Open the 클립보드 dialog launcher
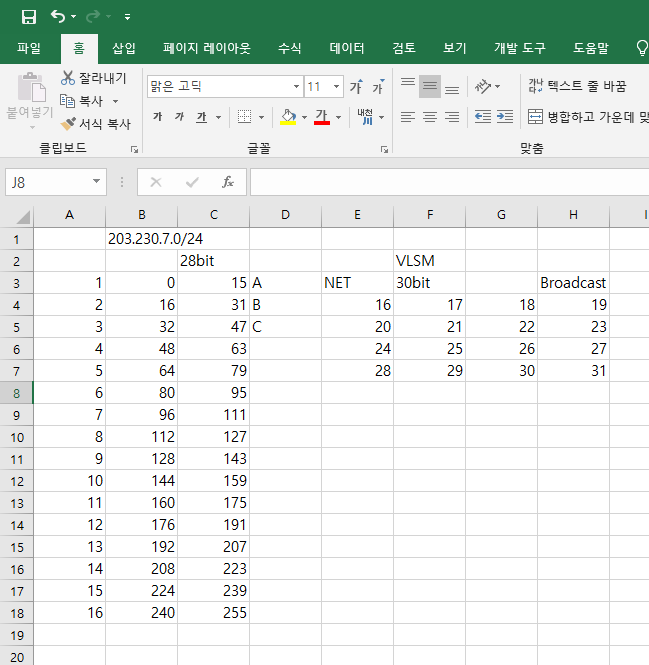649x665 pixels. coord(134,149)
